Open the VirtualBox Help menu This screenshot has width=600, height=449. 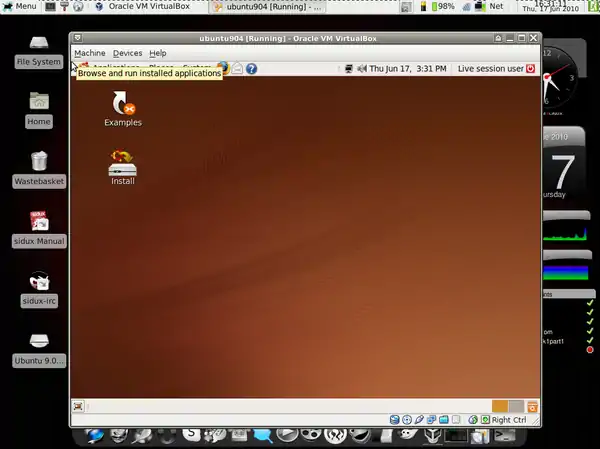[158, 53]
